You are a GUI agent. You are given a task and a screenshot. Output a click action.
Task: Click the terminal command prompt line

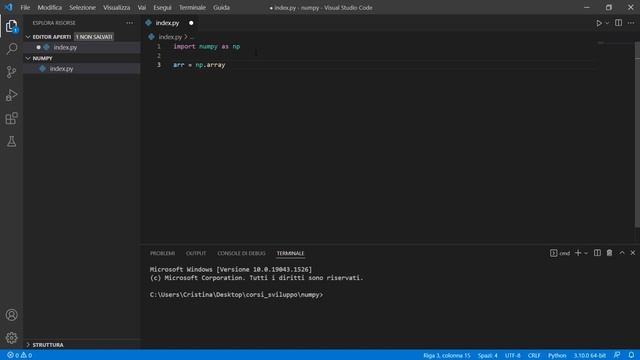click(x=237, y=295)
